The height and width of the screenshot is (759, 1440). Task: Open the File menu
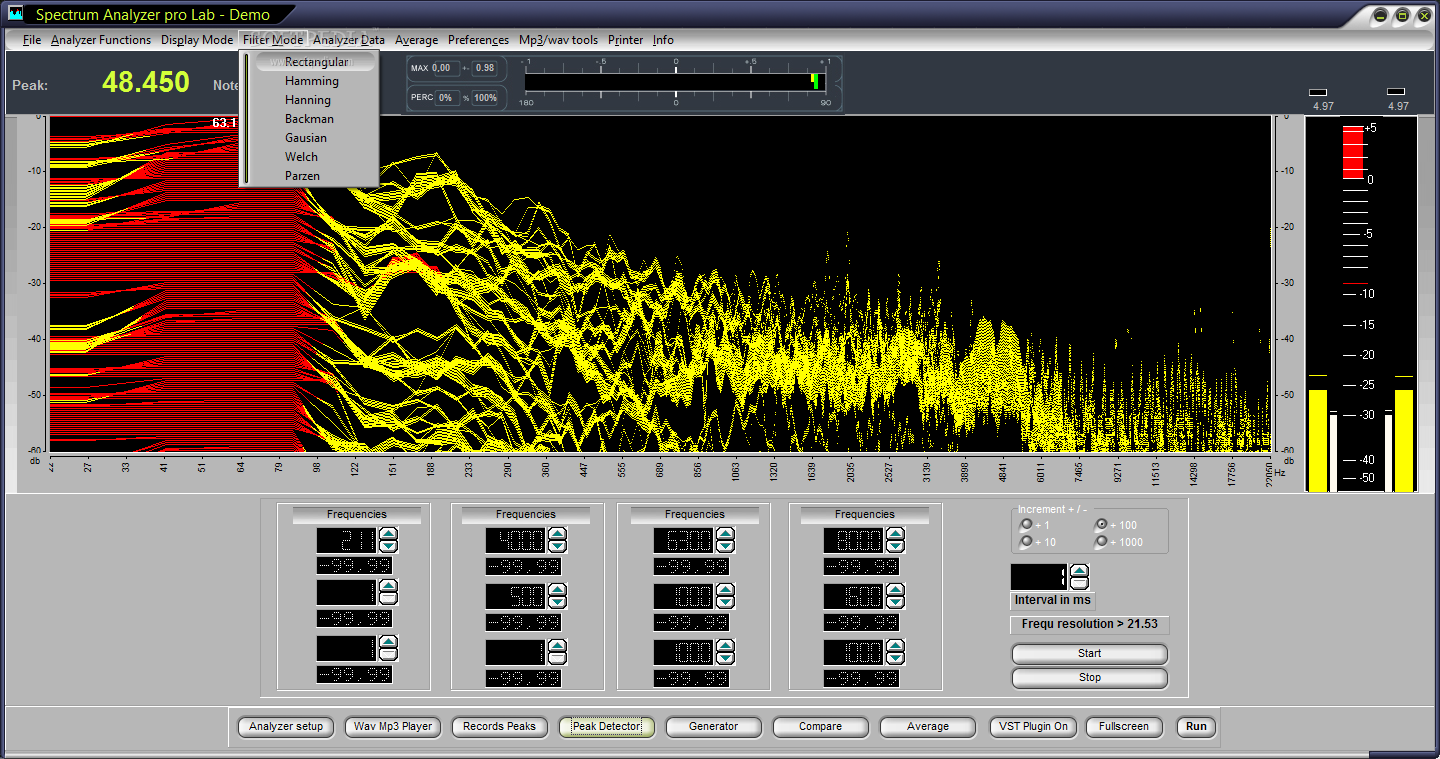click(32, 40)
